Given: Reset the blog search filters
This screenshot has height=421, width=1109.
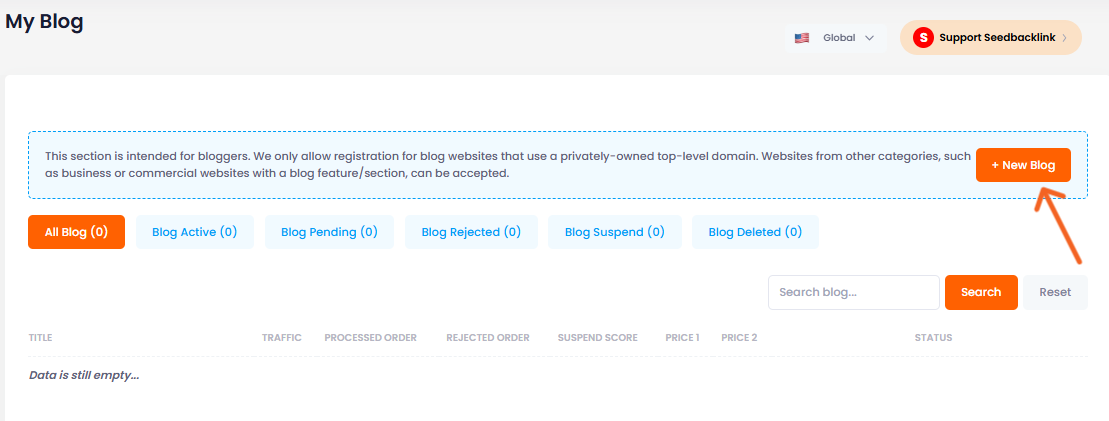Looking at the screenshot, I should click(1055, 292).
